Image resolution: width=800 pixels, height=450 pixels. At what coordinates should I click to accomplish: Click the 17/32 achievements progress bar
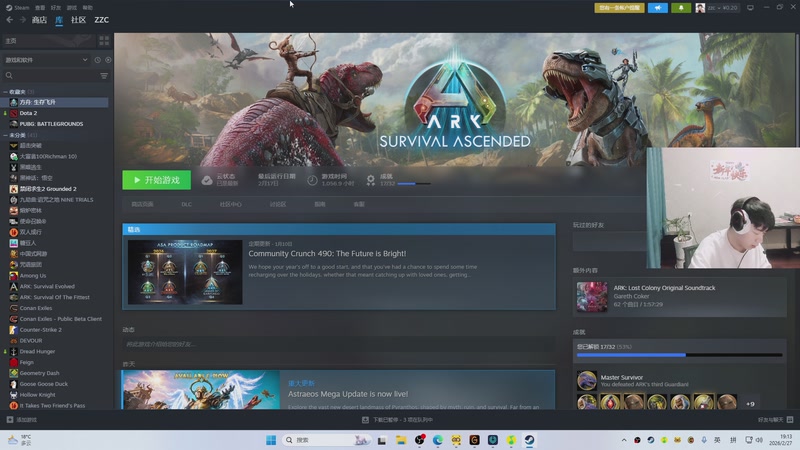coord(680,355)
